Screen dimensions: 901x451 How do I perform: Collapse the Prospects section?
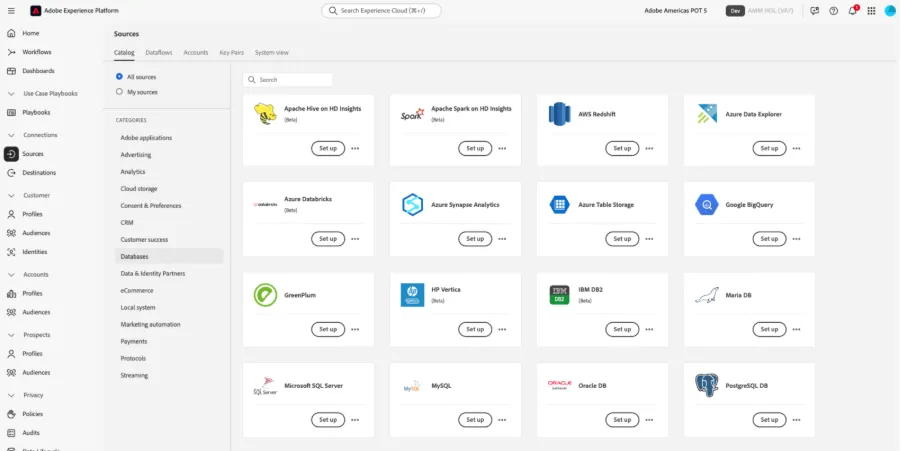(11, 335)
